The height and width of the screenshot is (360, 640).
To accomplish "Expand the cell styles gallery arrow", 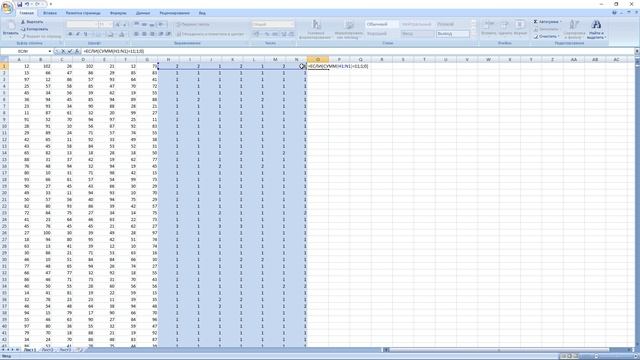I will (473, 36).
